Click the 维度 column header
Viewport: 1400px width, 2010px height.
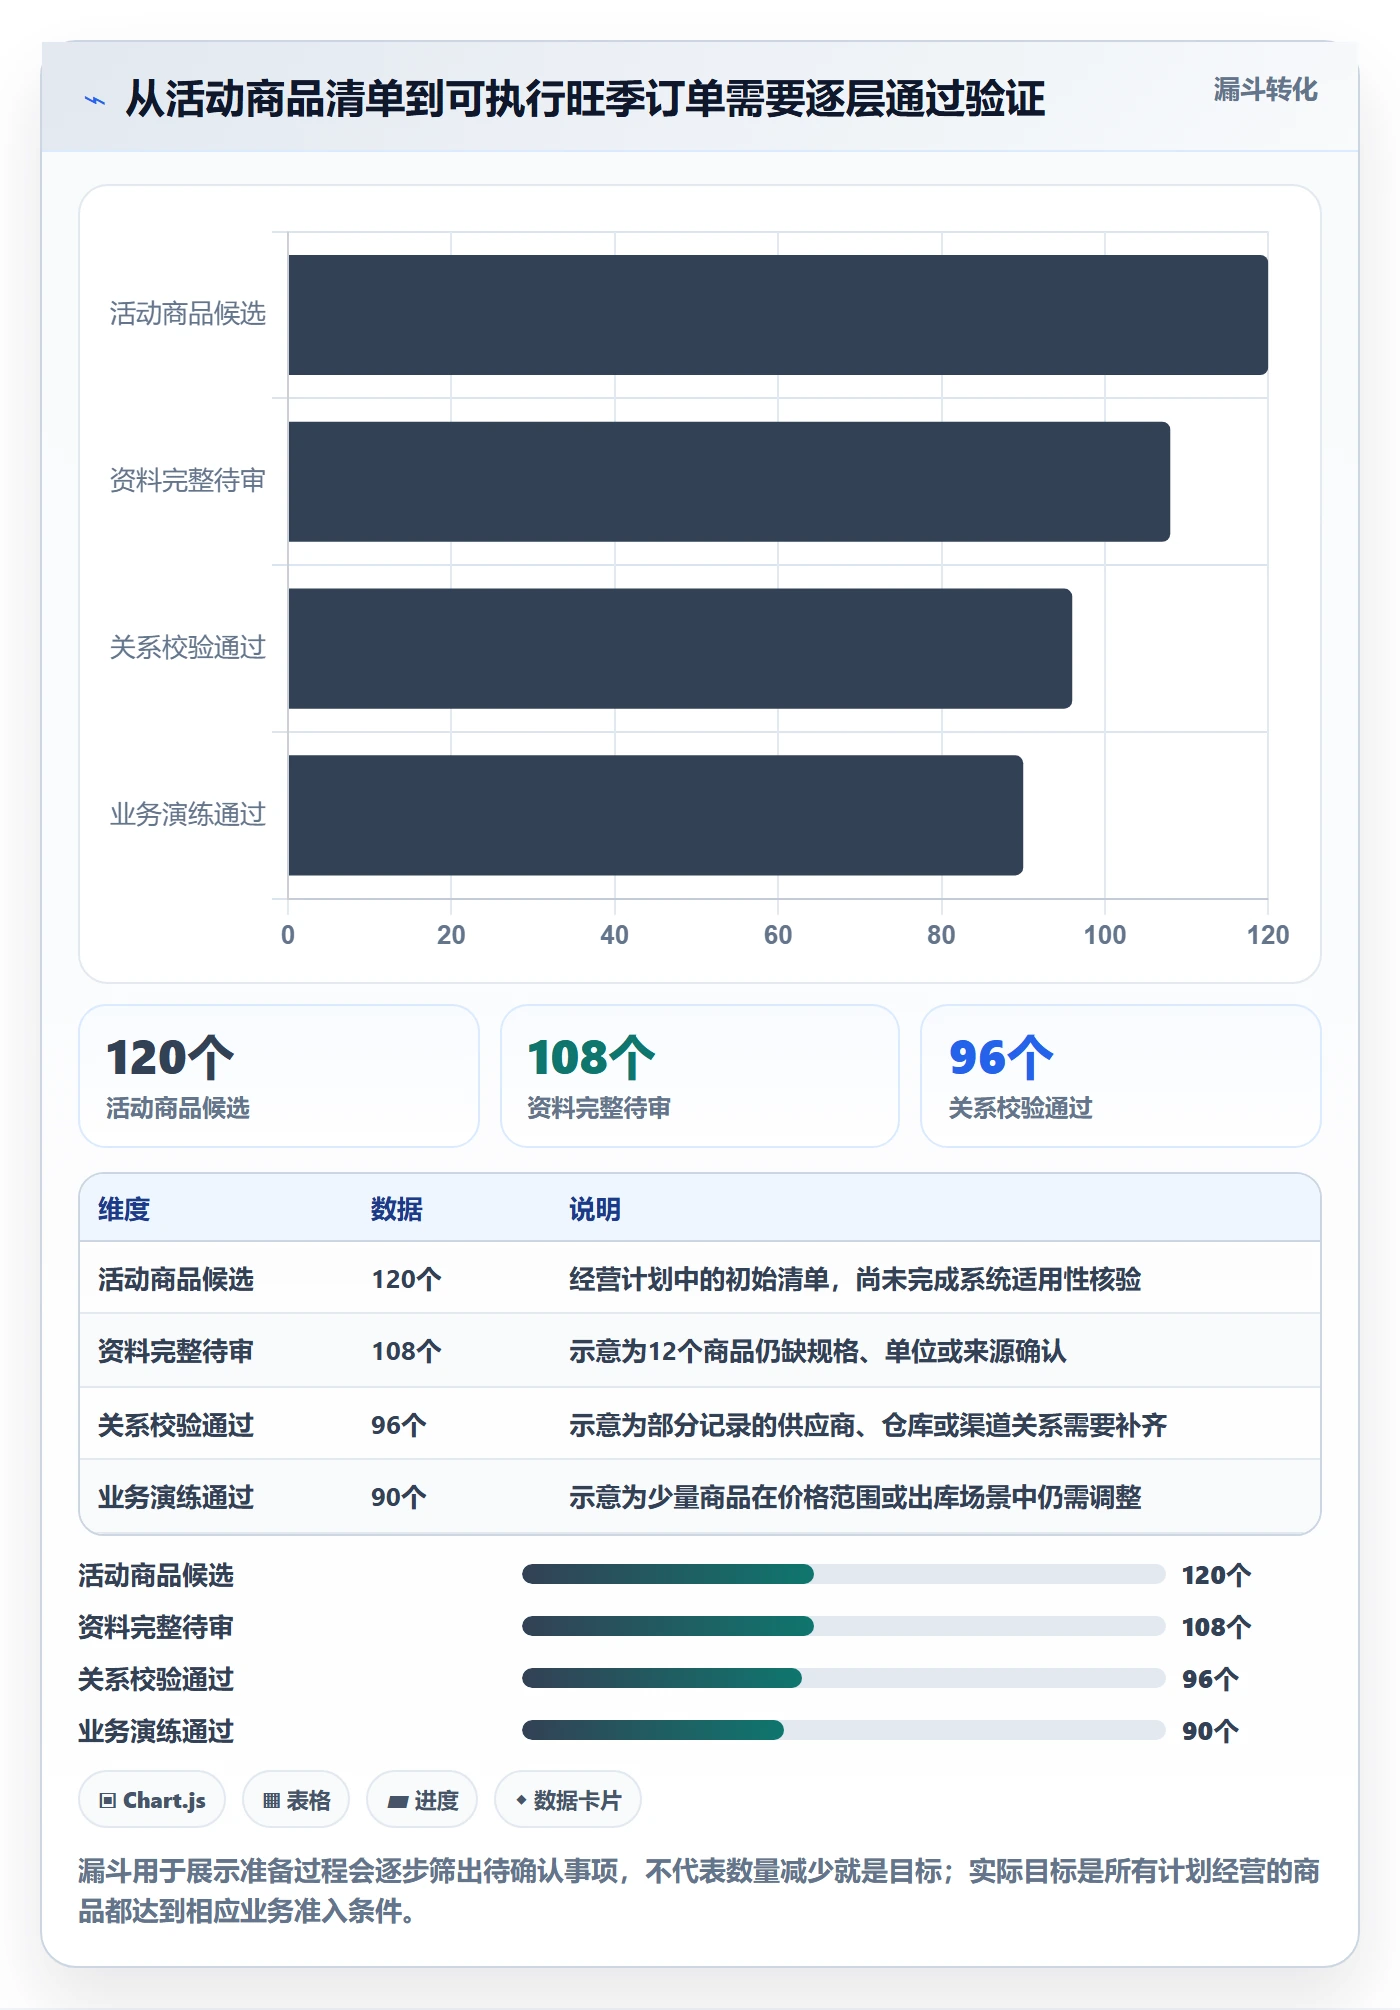124,1209
